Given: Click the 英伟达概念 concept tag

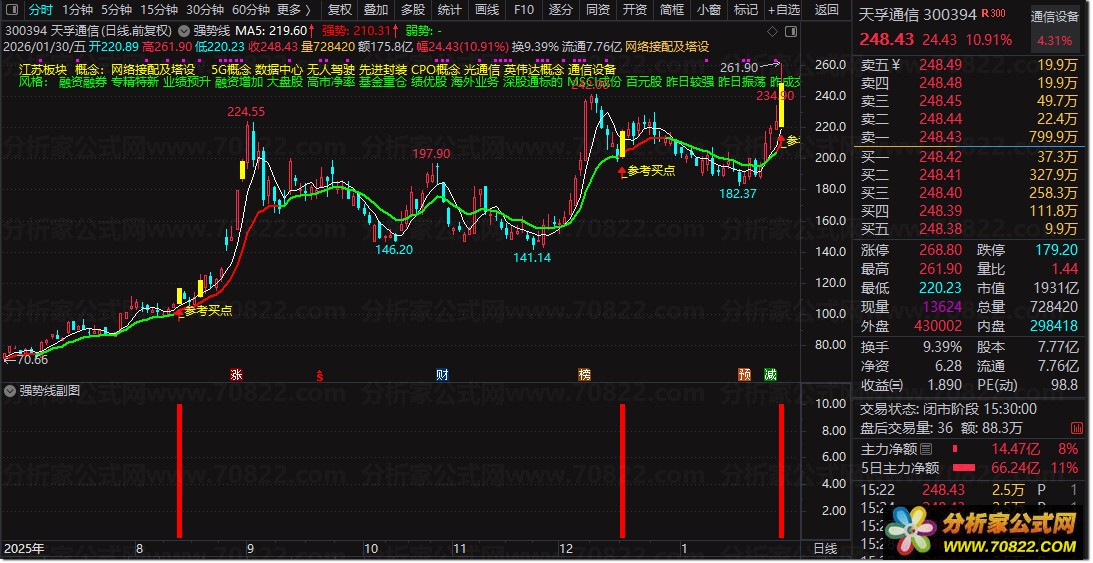Looking at the screenshot, I should (x=534, y=70).
